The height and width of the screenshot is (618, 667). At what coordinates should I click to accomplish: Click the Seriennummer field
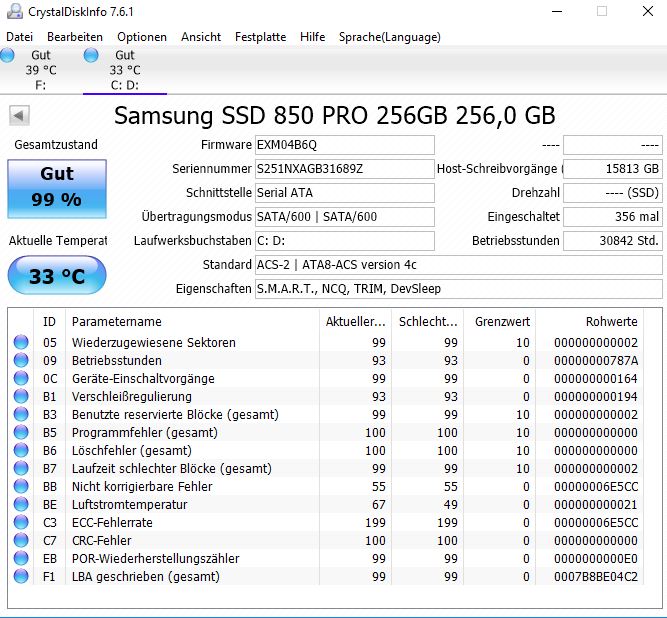point(345,169)
